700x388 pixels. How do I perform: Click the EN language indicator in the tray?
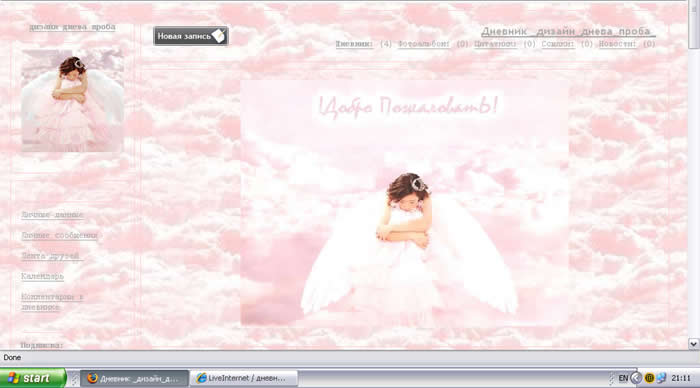coord(623,378)
